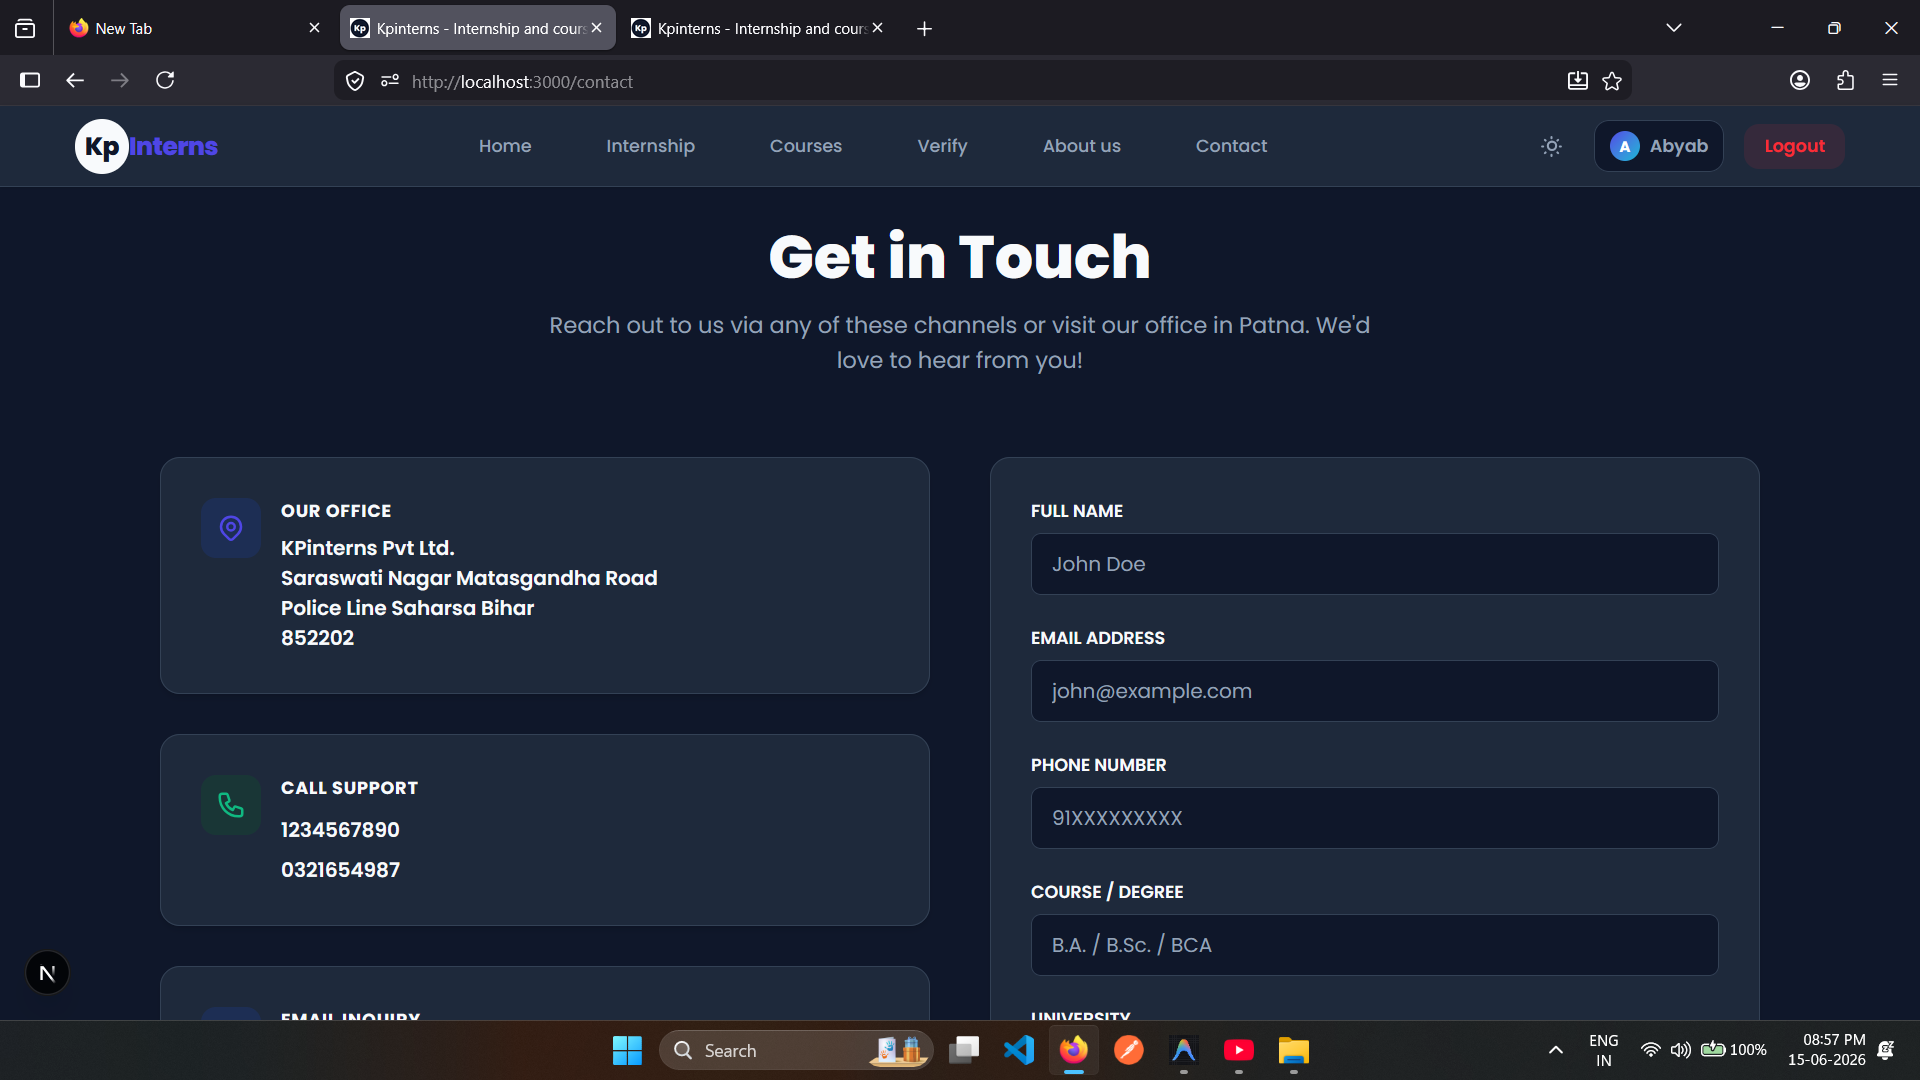Open the Internship nav link
The height and width of the screenshot is (1080, 1920).
650,146
